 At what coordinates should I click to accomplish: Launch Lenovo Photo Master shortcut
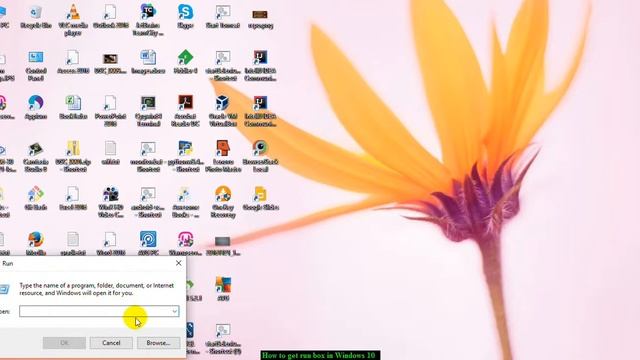tap(222, 149)
